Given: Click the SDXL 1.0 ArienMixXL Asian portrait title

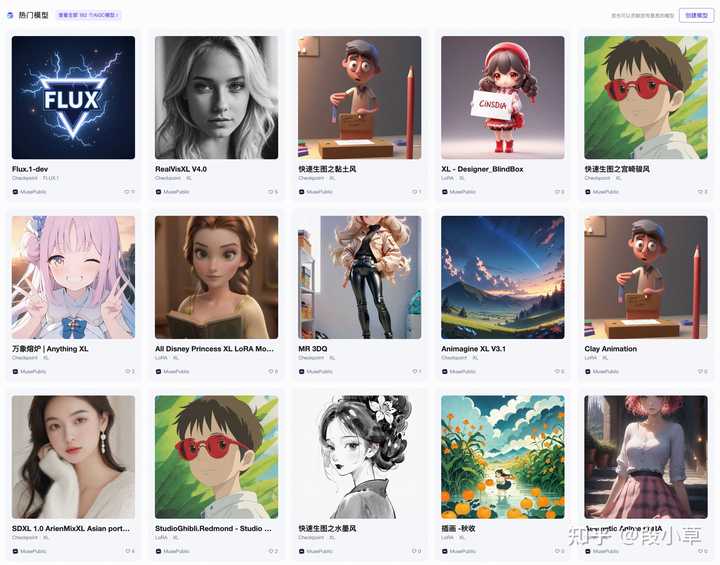Looking at the screenshot, I should 71,529.
